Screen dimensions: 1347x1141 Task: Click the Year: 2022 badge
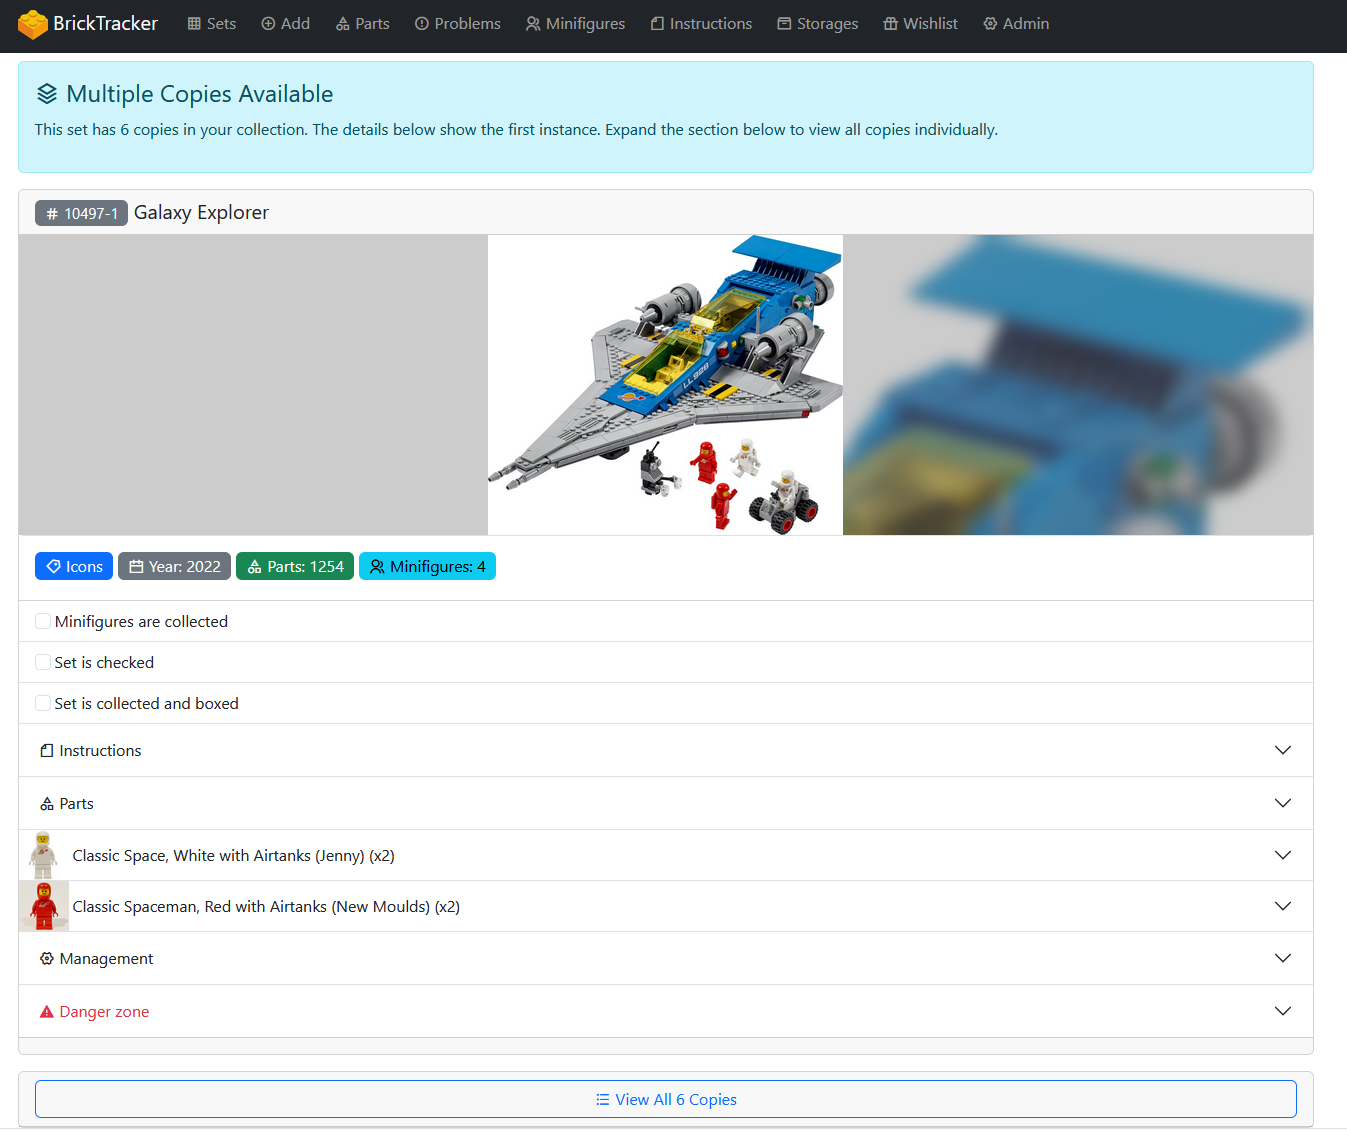pos(175,566)
